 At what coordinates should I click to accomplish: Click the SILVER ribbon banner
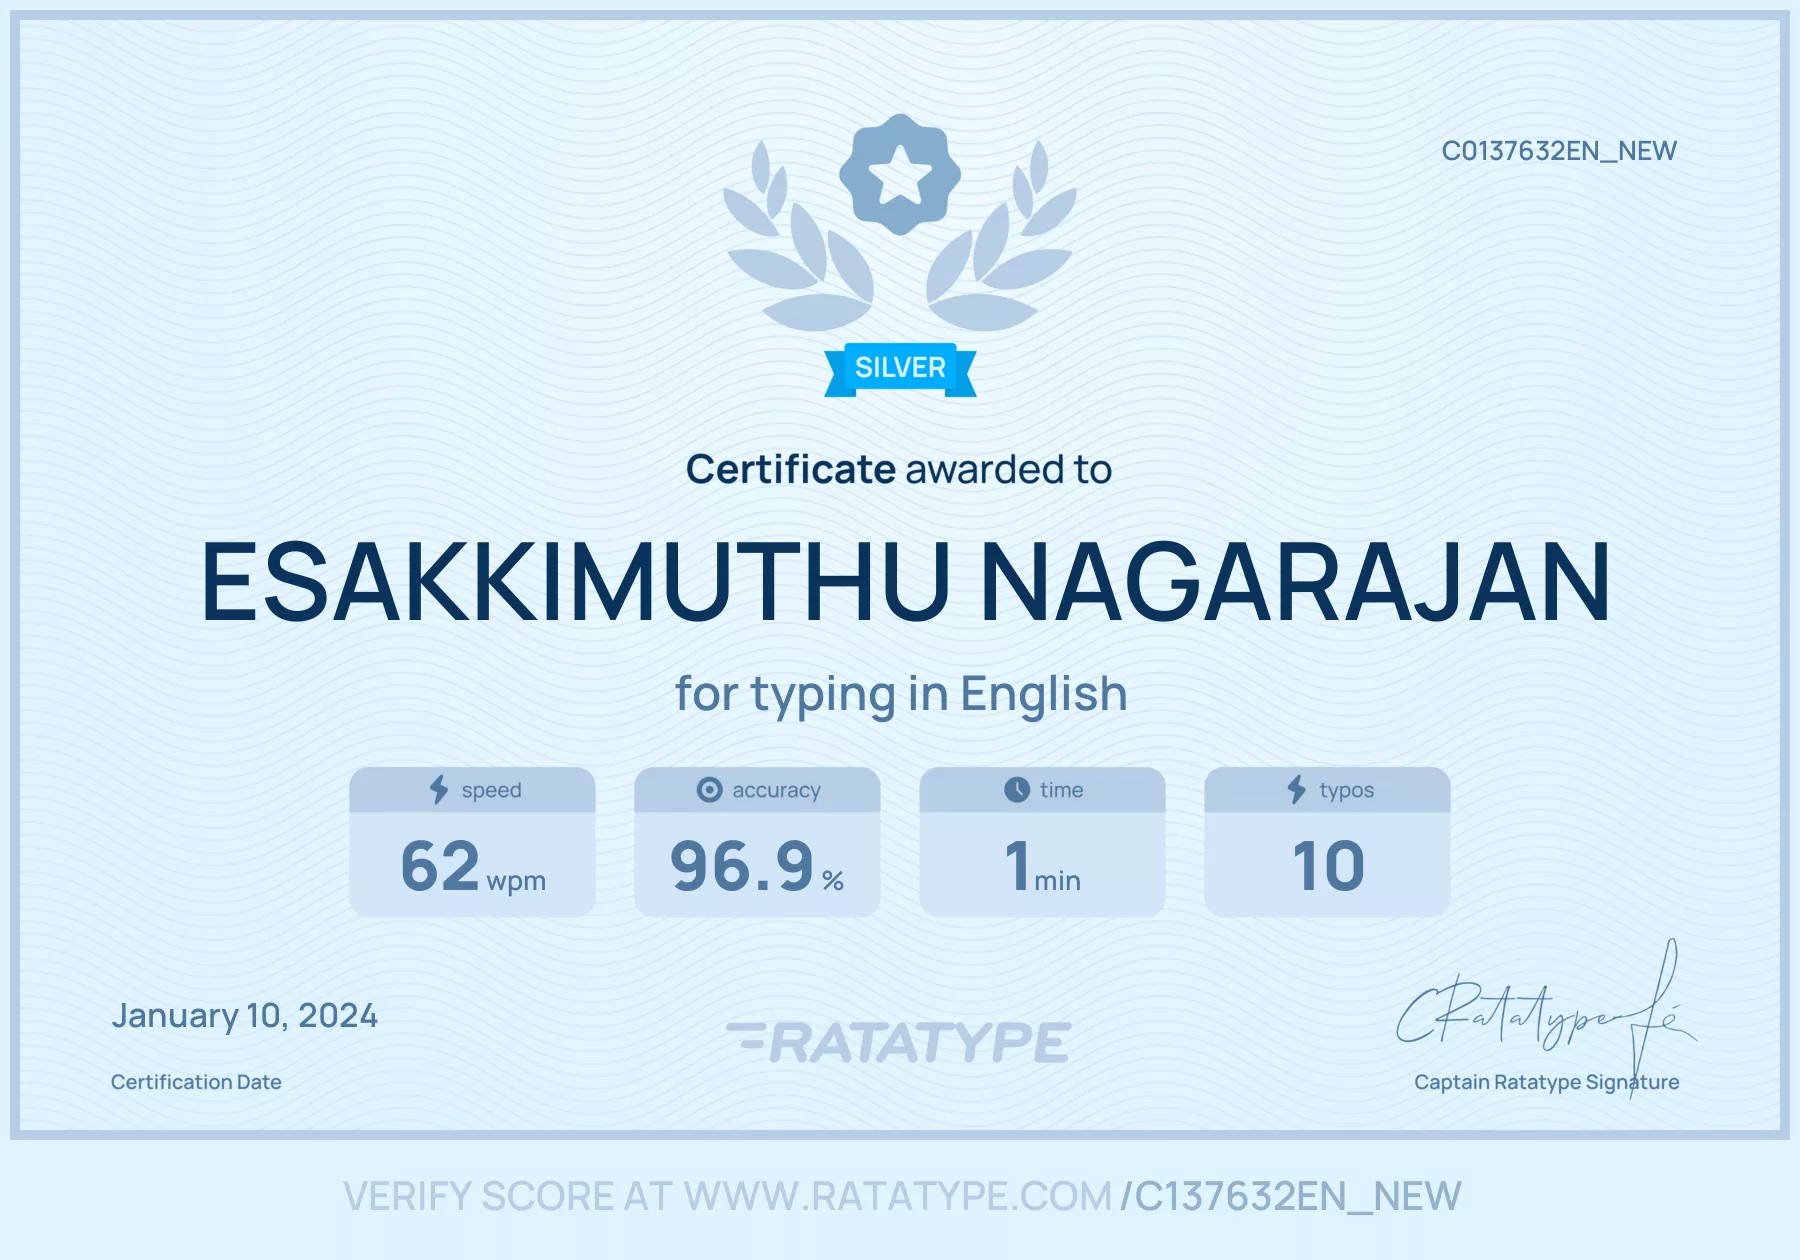pyautogui.click(x=900, y=369)
